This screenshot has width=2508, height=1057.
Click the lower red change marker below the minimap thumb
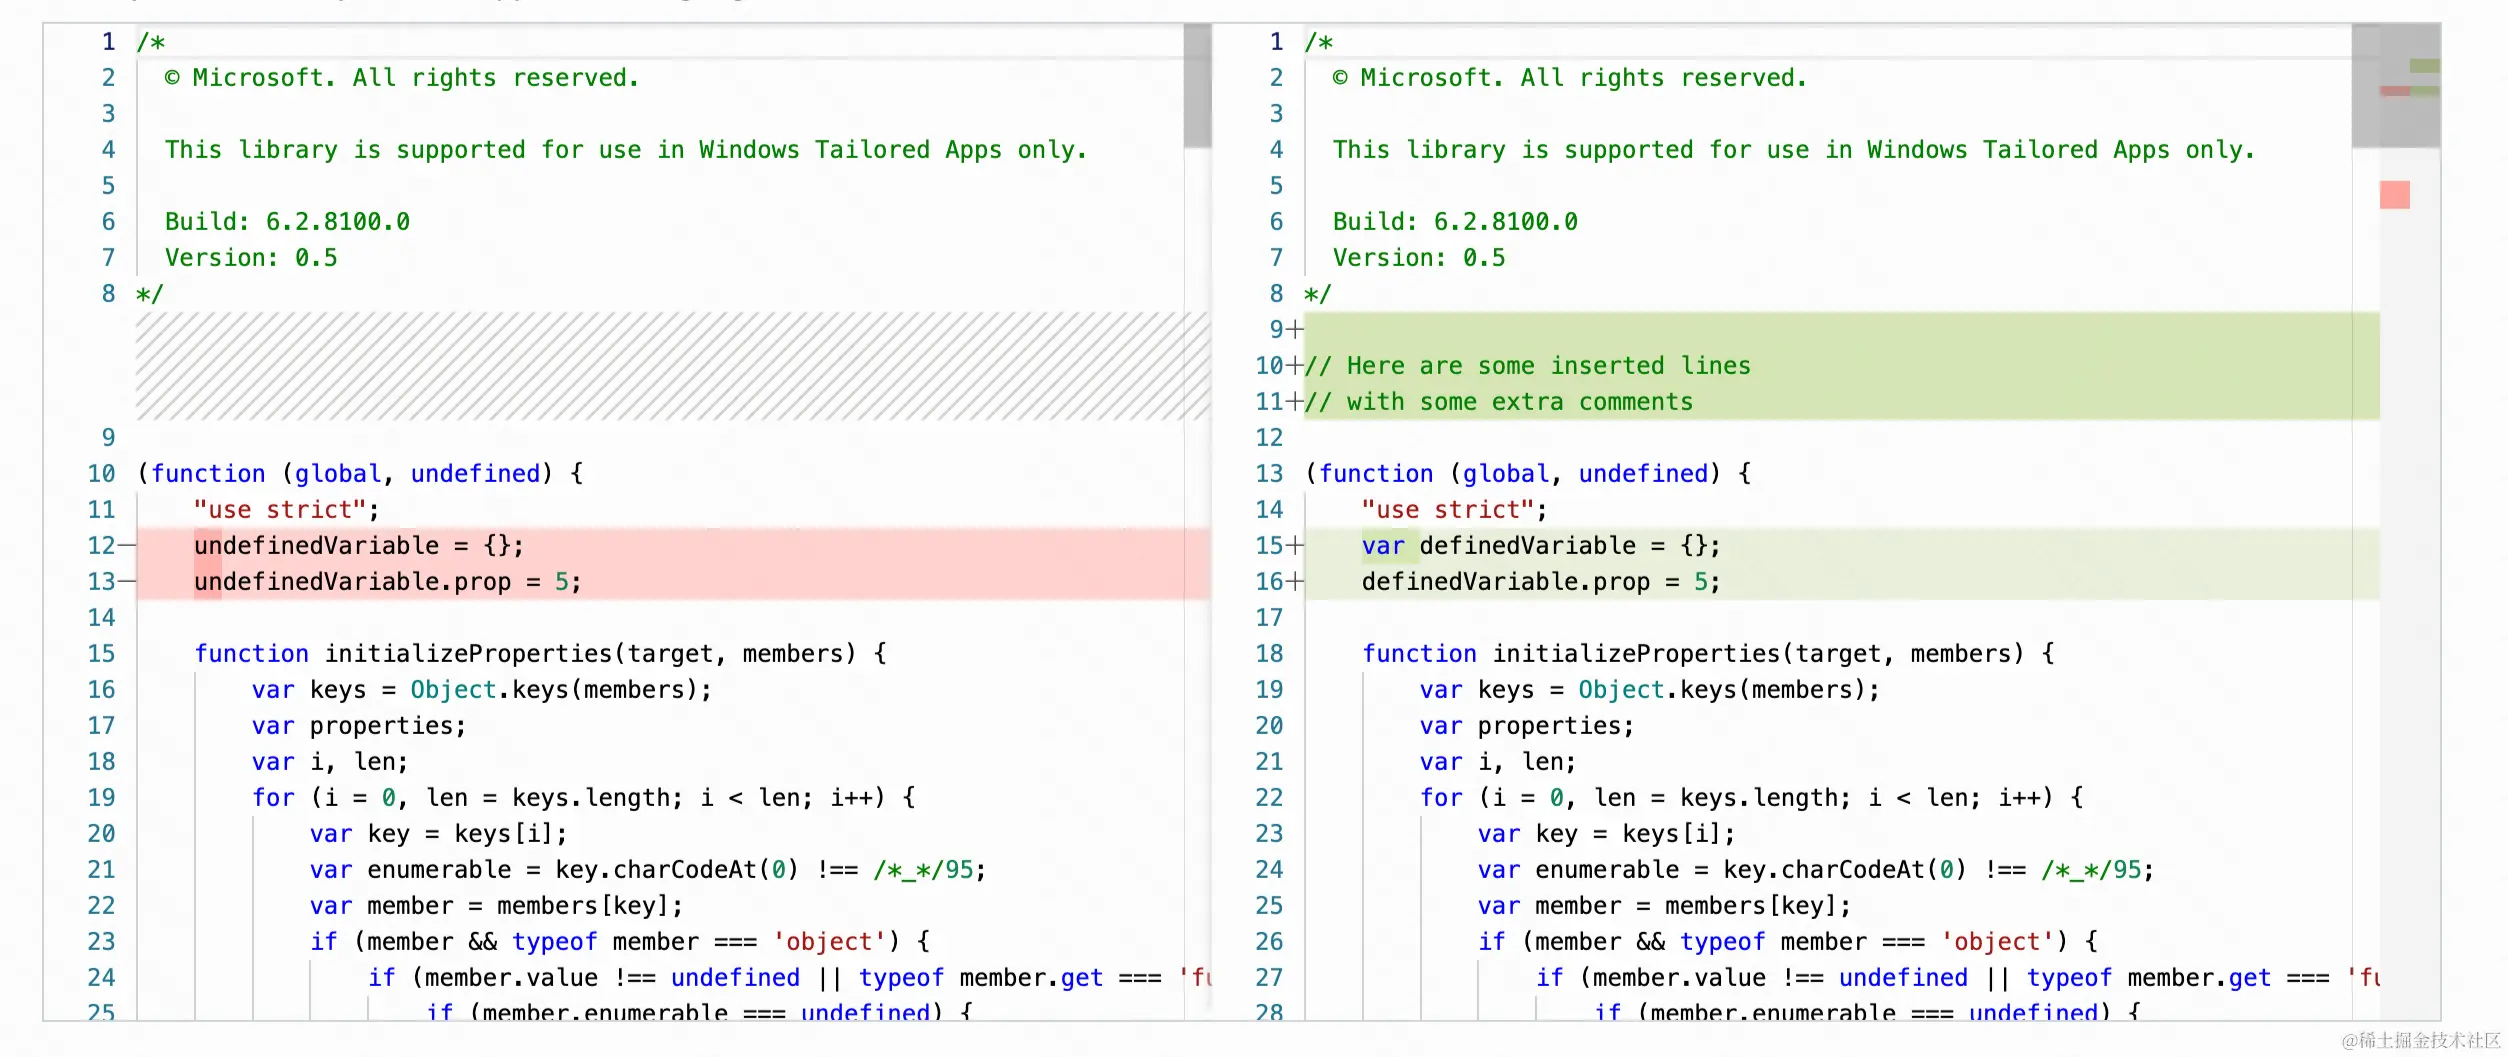click(x=2395, y=196)
